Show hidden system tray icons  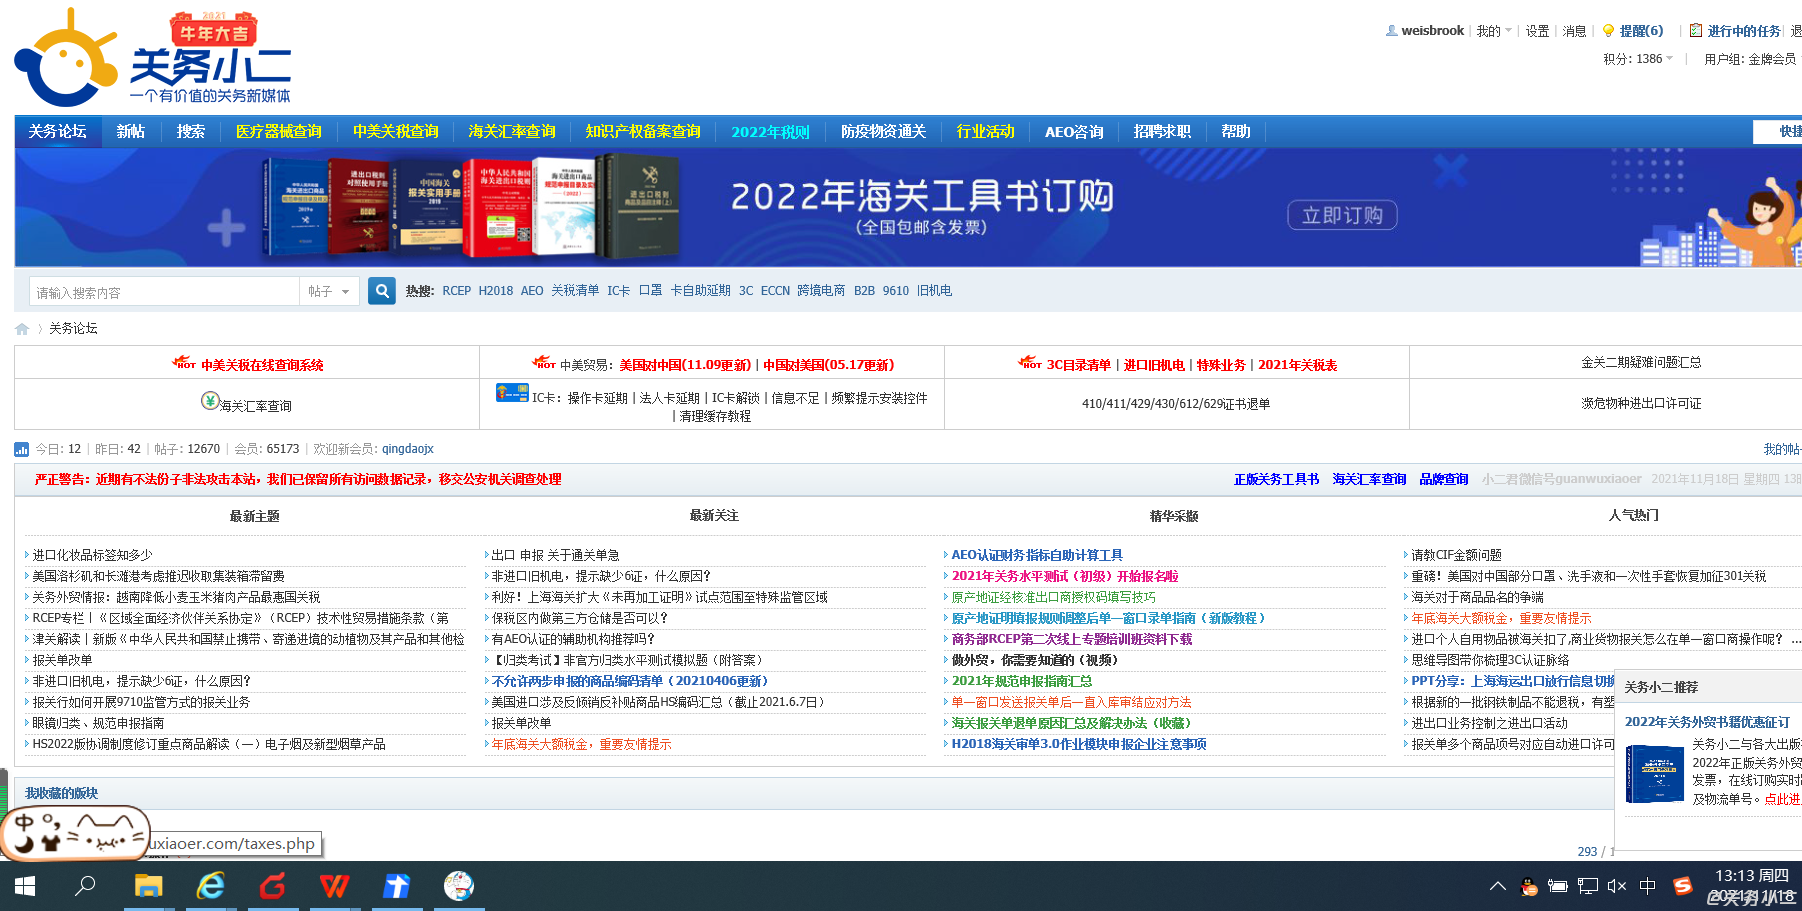click(x=1497, y=886)
